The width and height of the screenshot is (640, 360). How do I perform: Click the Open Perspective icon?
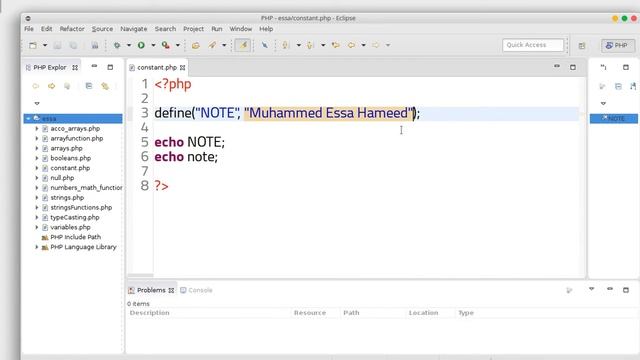pos(582,46)
